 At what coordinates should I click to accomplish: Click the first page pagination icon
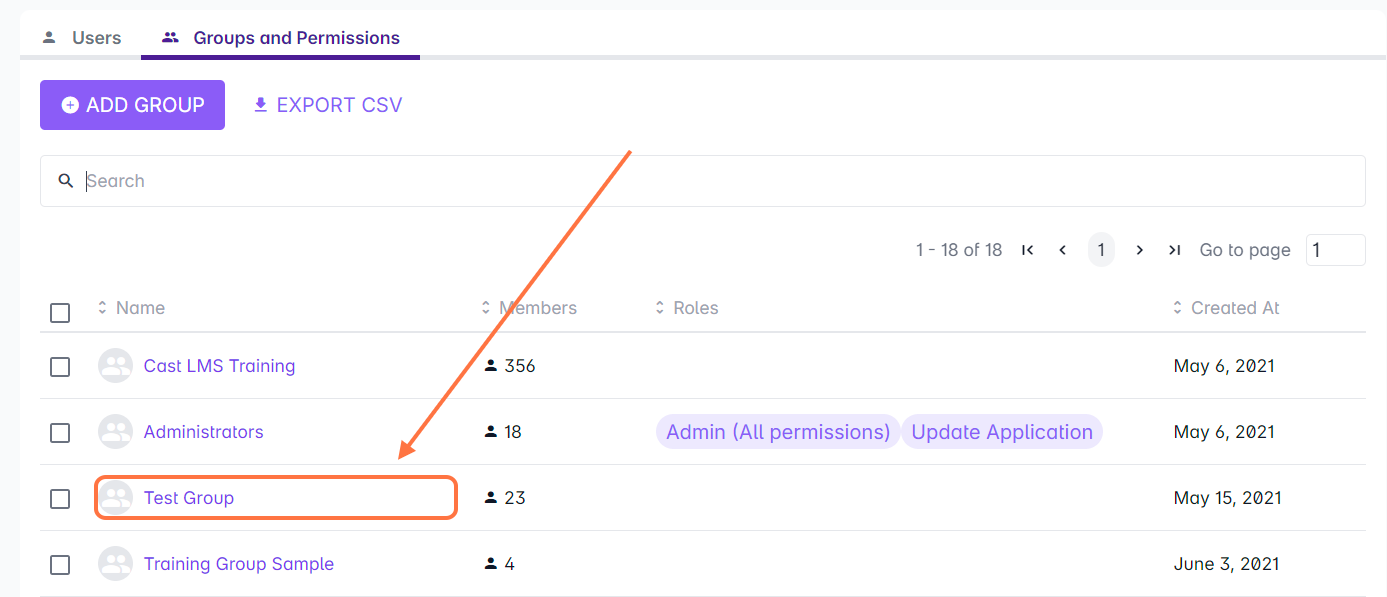[x=1027, y=250]
